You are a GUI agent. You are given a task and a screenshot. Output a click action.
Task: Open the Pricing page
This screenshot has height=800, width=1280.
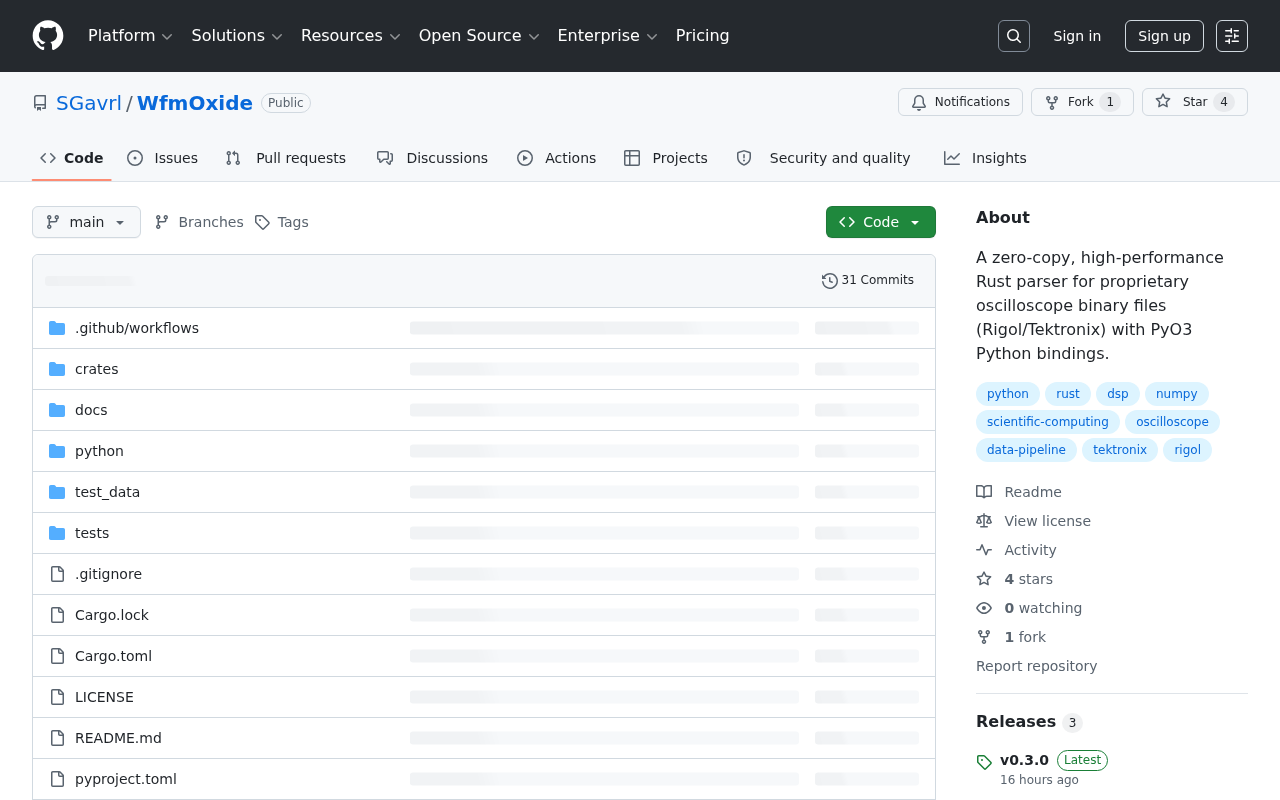(702, 36)
